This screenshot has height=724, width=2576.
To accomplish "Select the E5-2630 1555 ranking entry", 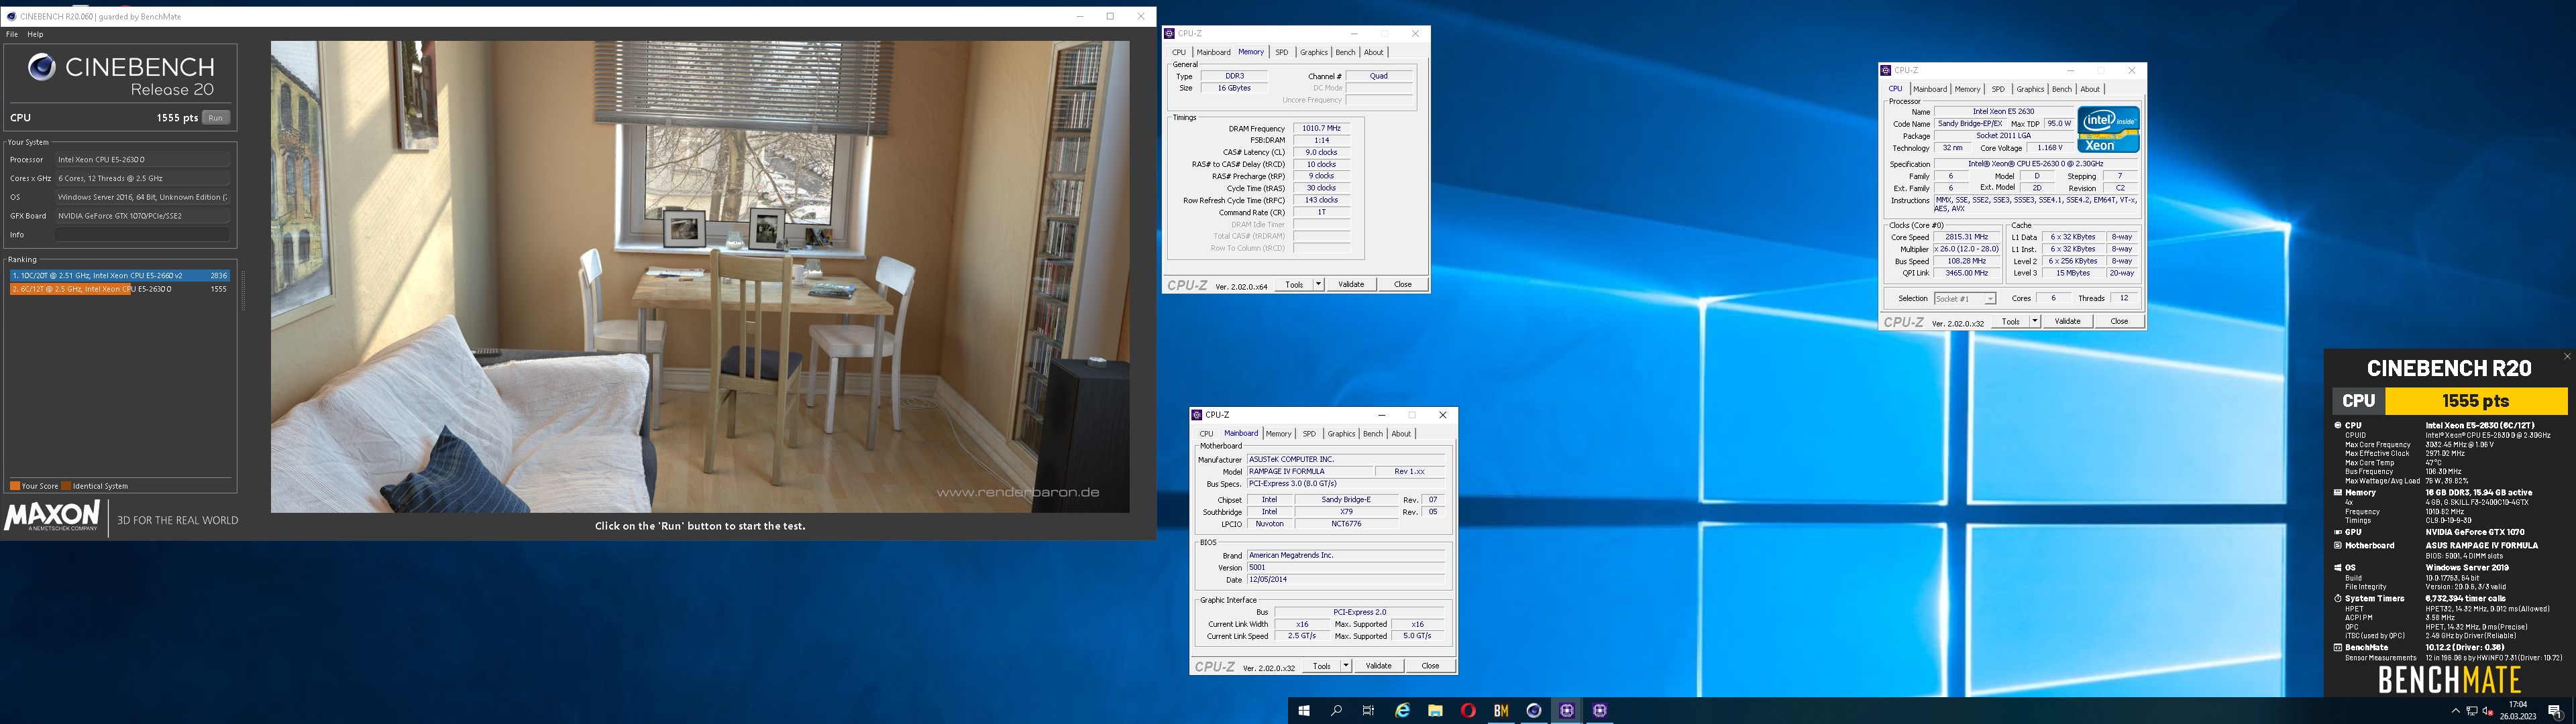I will pos(120,289).
